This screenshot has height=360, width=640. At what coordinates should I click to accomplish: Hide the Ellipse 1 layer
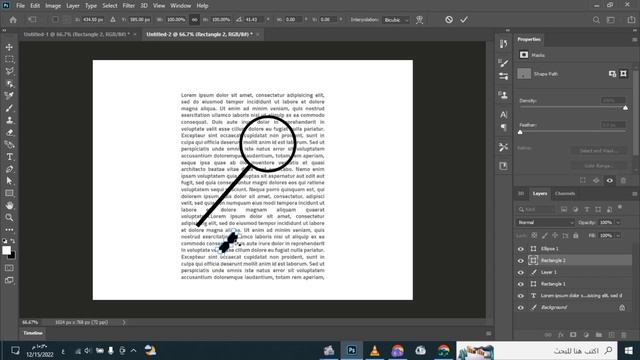click(521, 249)
